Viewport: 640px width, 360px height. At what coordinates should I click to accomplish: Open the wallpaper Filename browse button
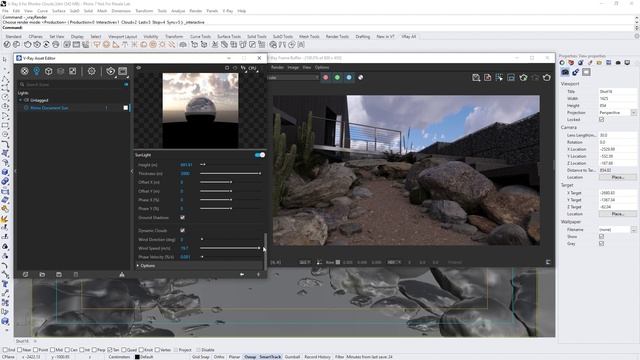633,229
